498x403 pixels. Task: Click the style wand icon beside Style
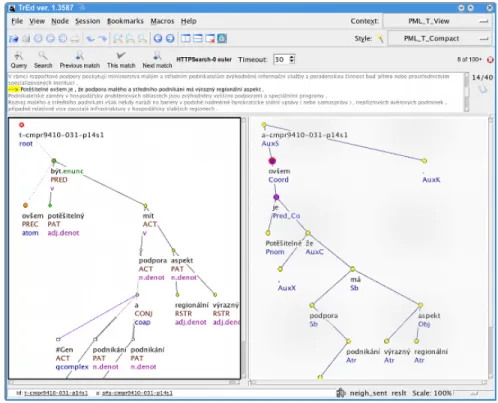click(380, 39)
